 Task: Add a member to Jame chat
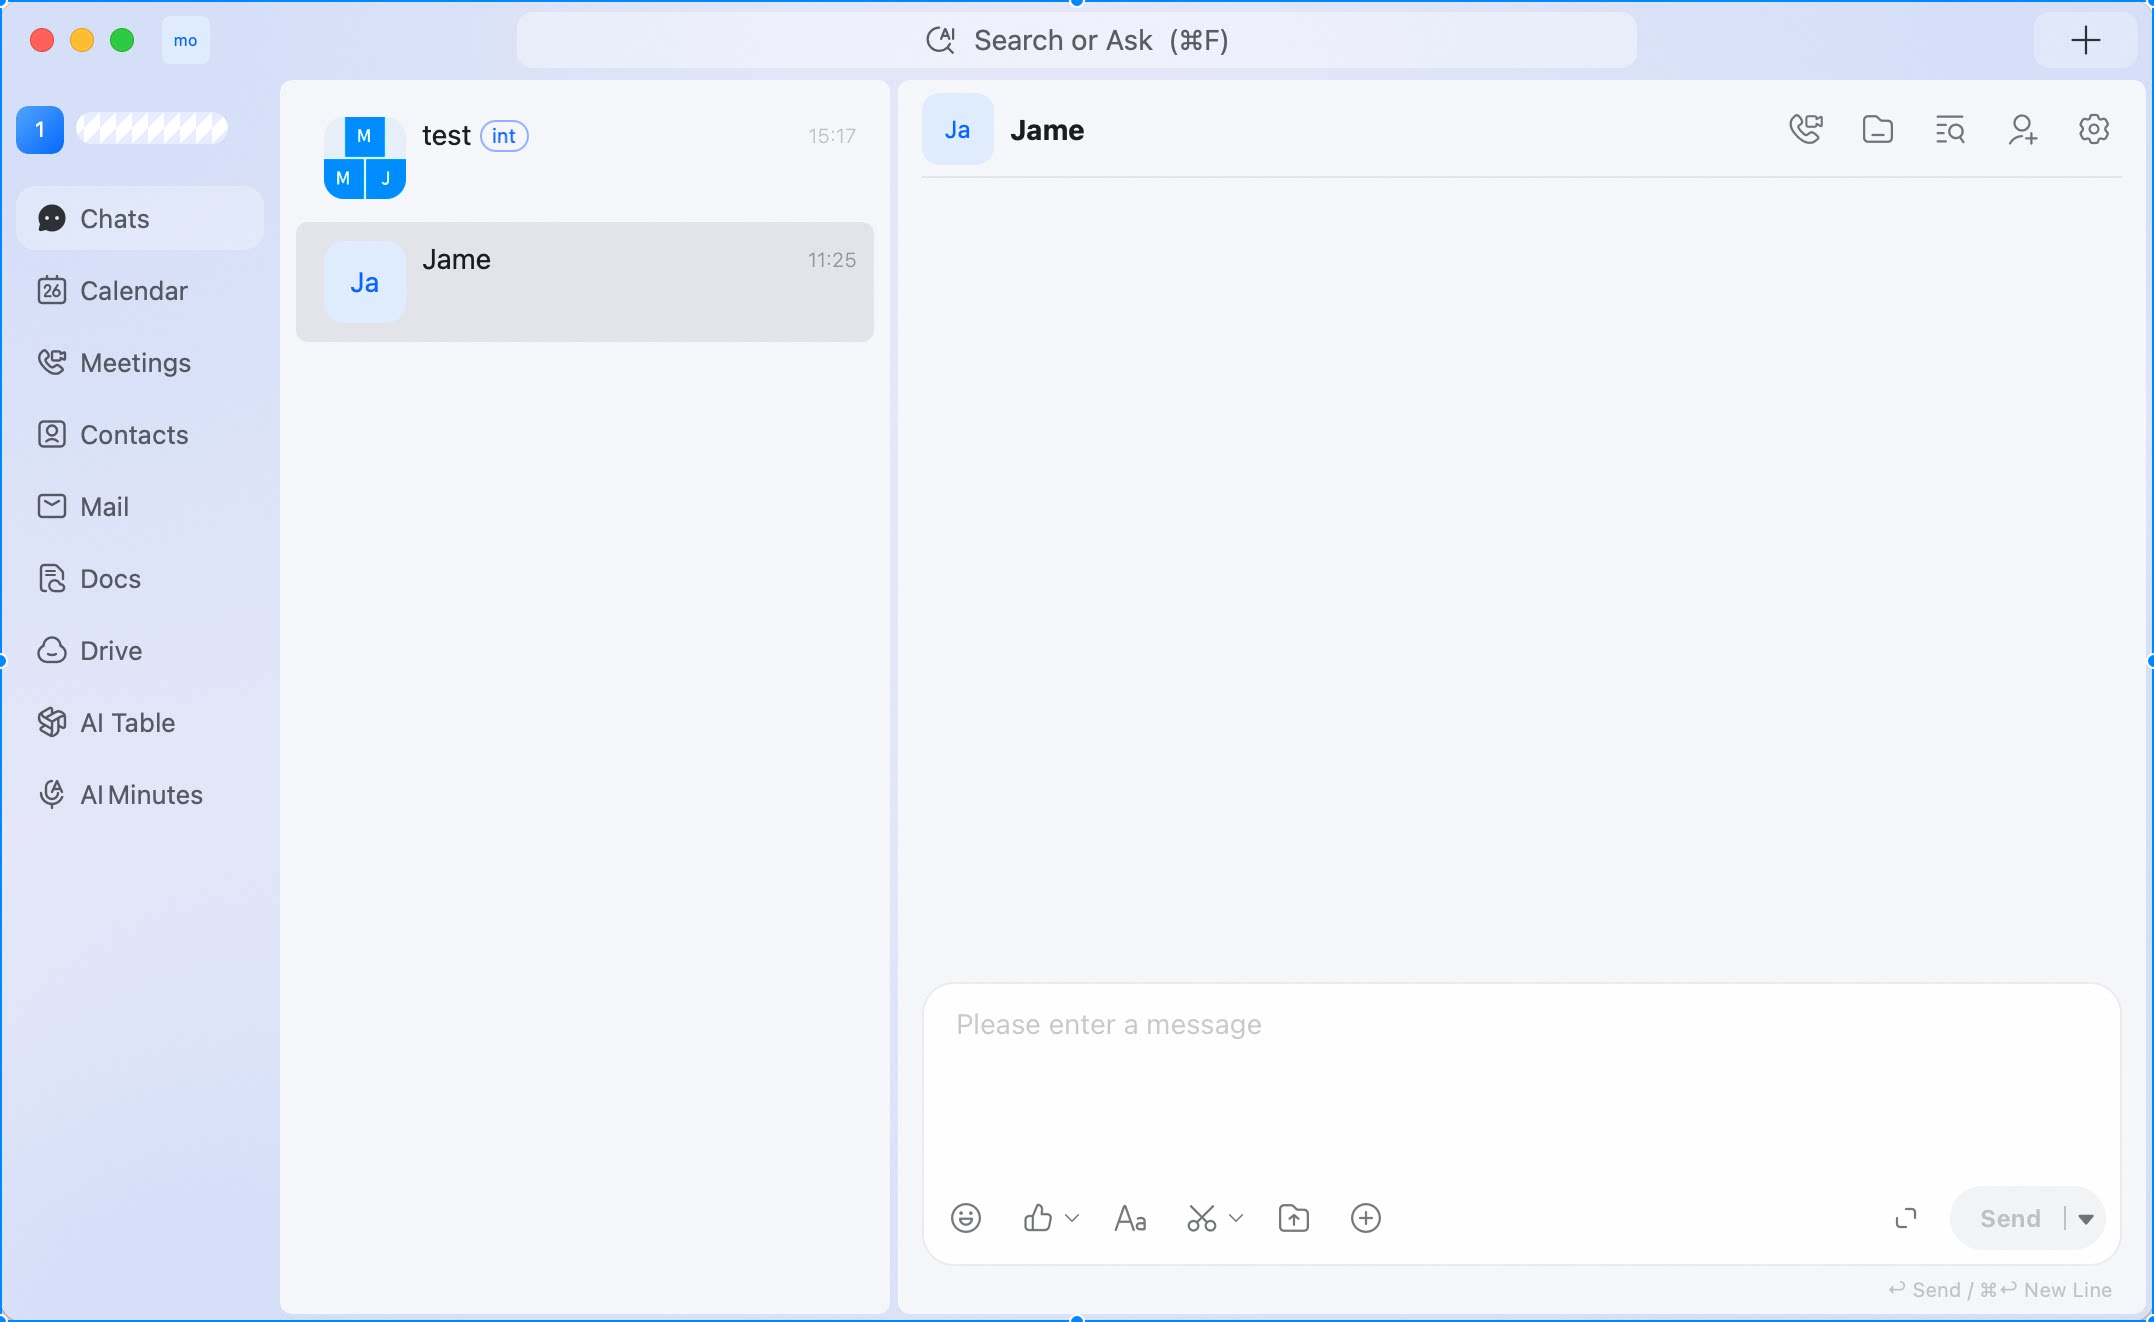point(2022,130)
